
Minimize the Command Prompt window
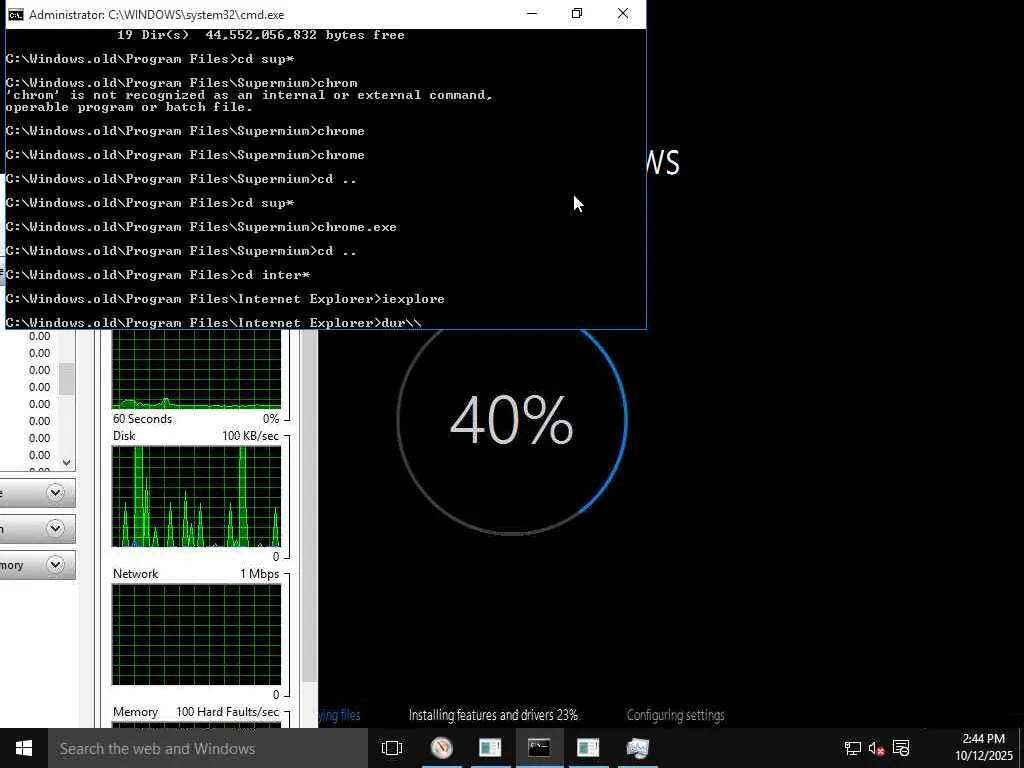[532, 14]
